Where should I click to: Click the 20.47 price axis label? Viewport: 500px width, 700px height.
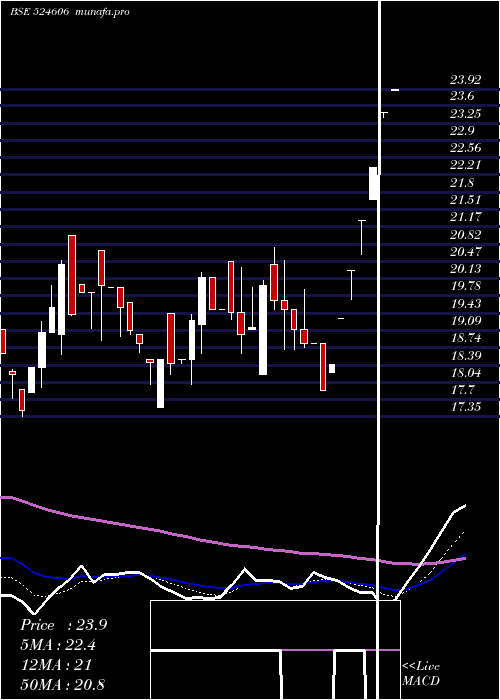(x=465, y=251)
